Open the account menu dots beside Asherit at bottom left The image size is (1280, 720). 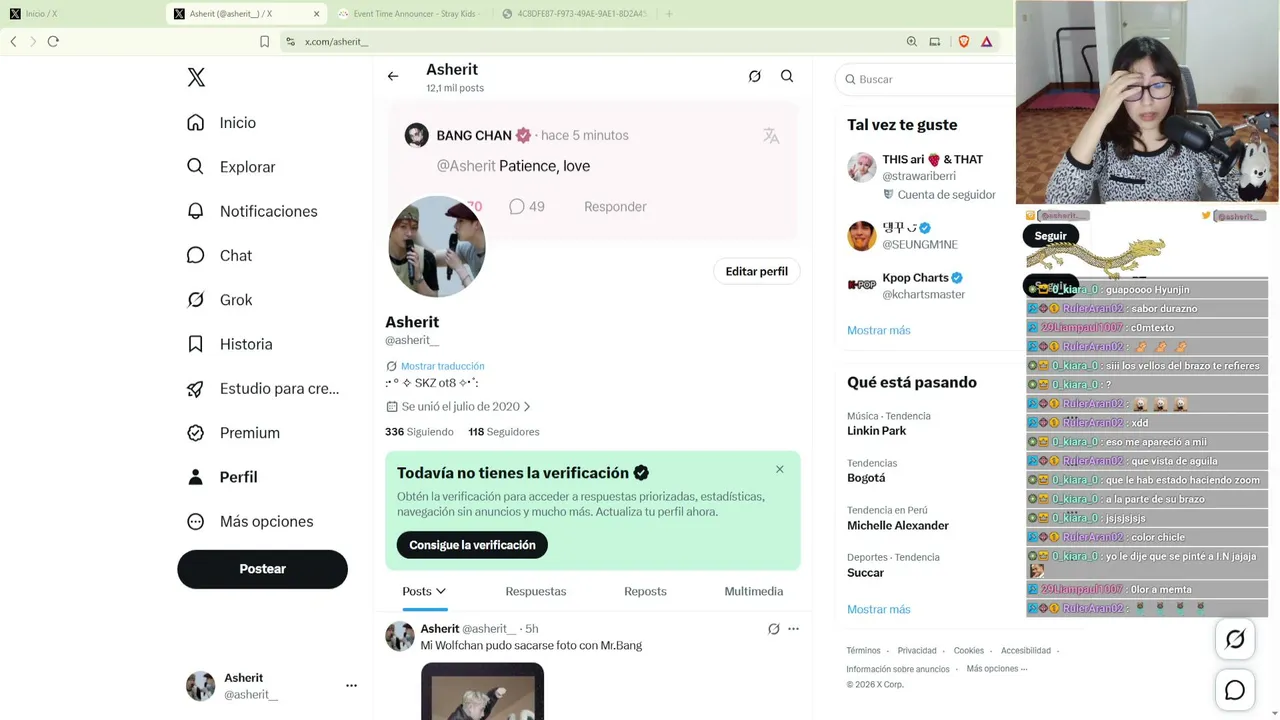click(351, 686)
